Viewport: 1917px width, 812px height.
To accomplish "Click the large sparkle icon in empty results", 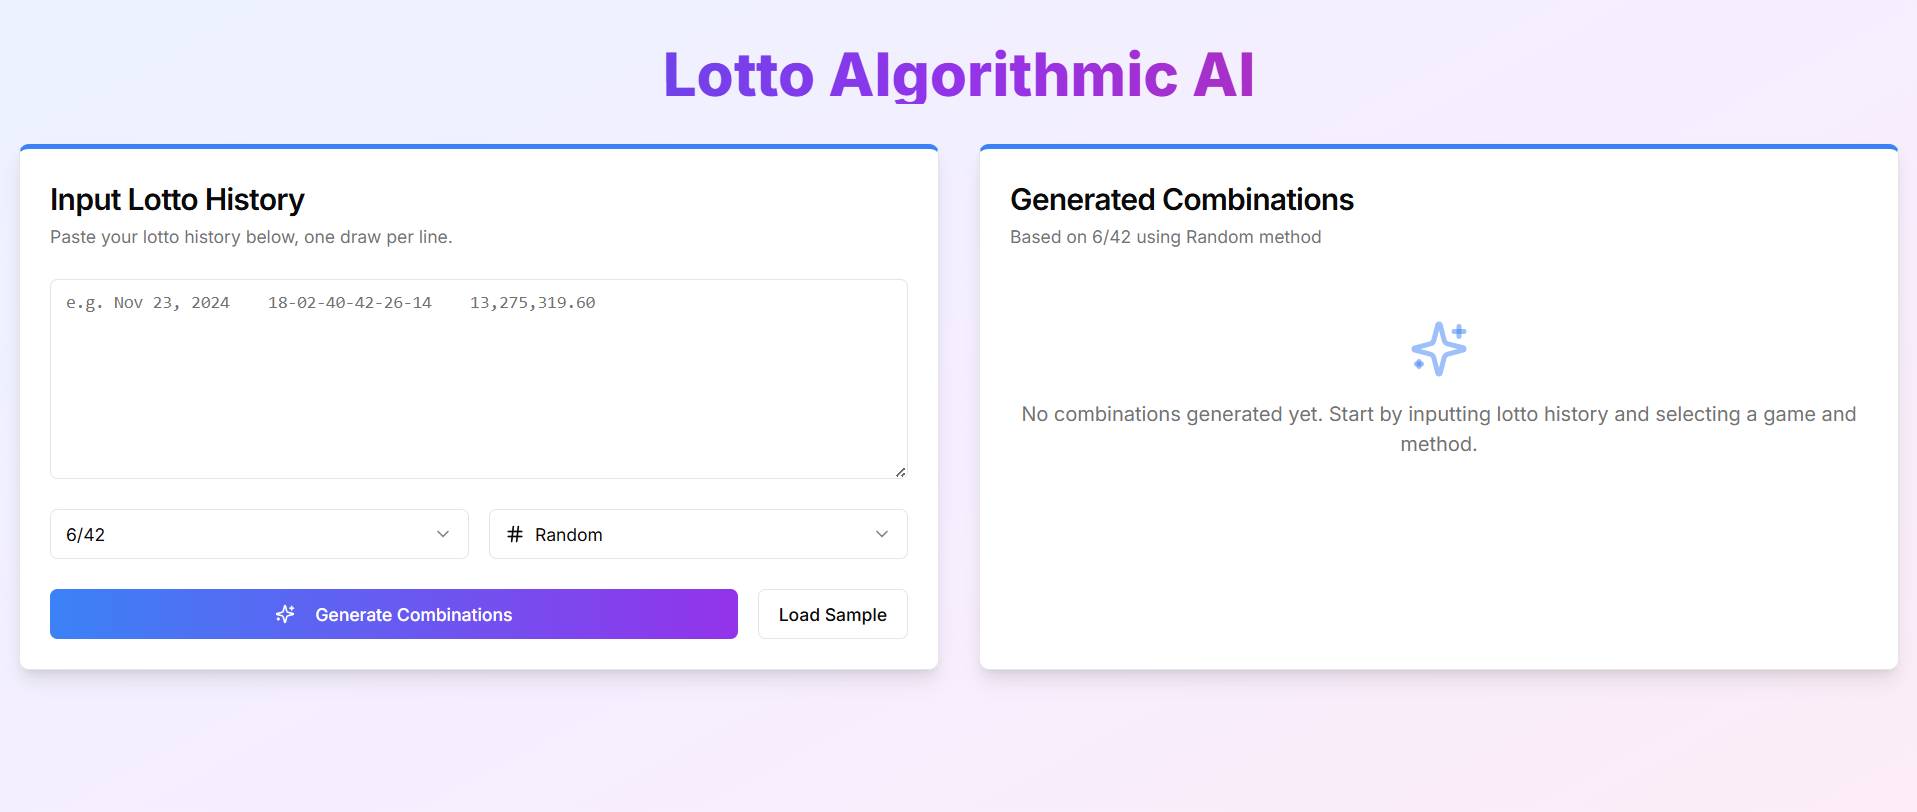I will point(1438,349).
